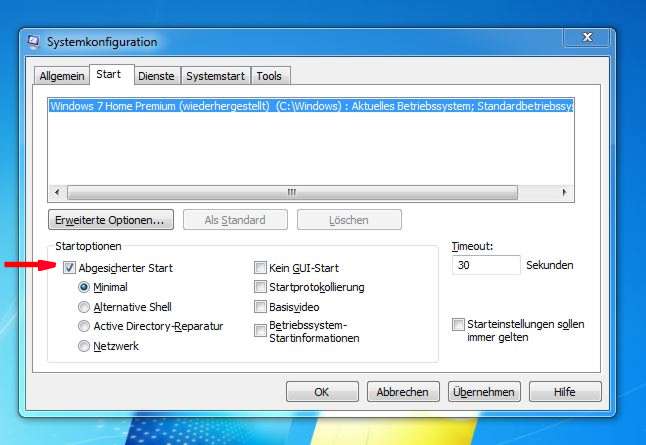Image resolution: width=646 pixels, height=445 pixels.
Task: Click the horizontal scrollbar thumb in boot list
Action: (292, 192)
